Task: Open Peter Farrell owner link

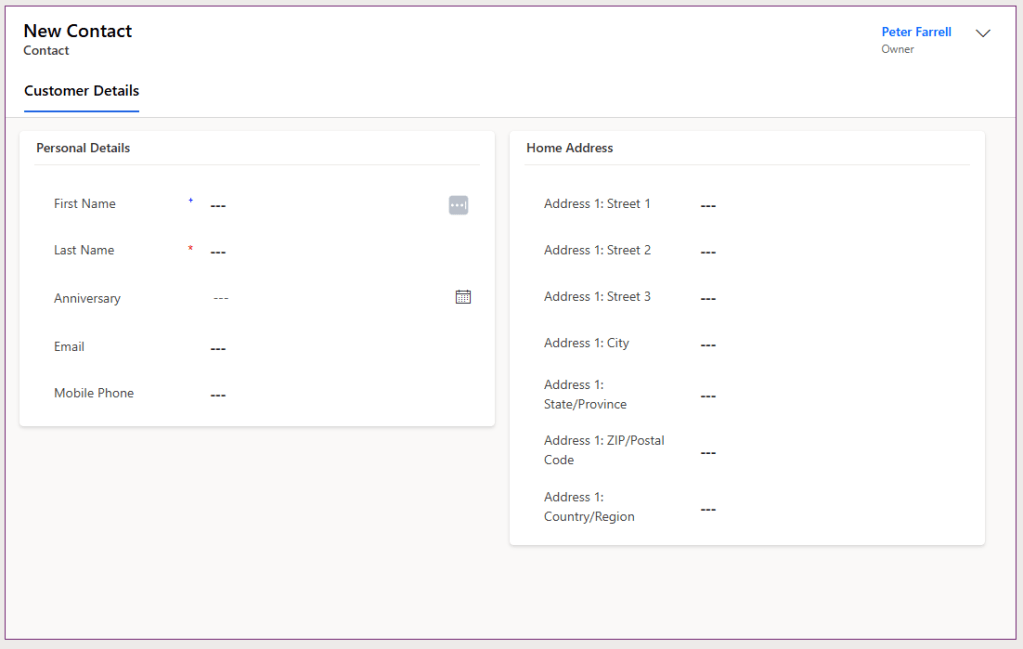Action: [916, 32]
